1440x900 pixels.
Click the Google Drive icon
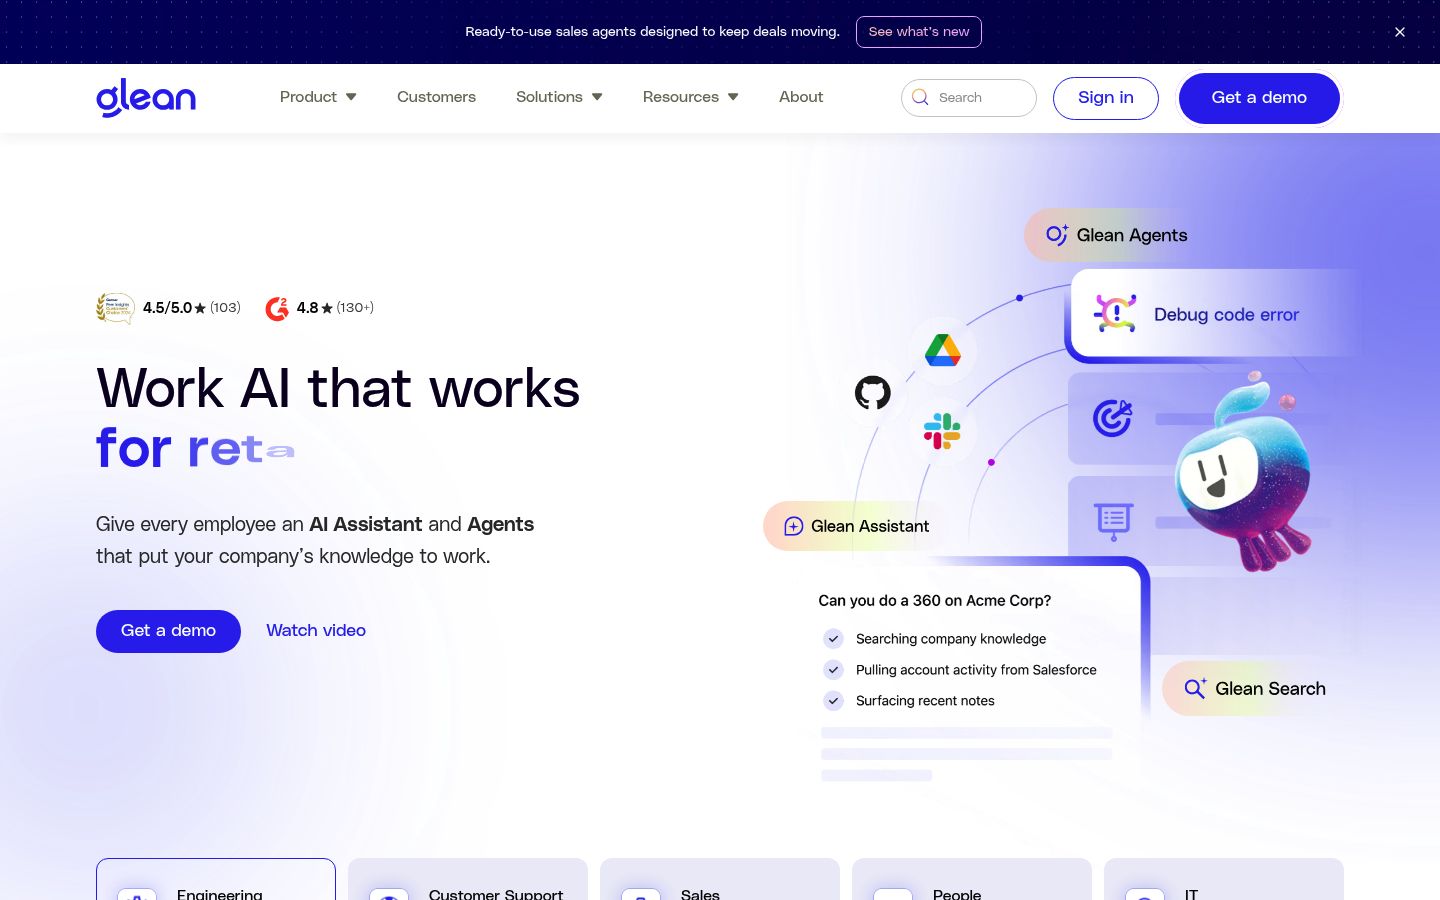943,350
